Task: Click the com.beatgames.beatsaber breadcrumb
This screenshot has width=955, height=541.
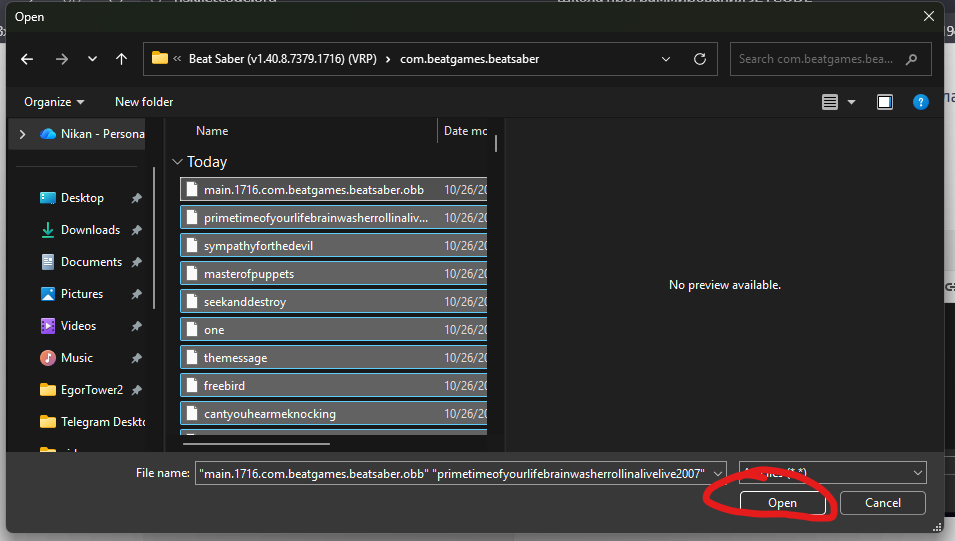Action: click(470, 59)
